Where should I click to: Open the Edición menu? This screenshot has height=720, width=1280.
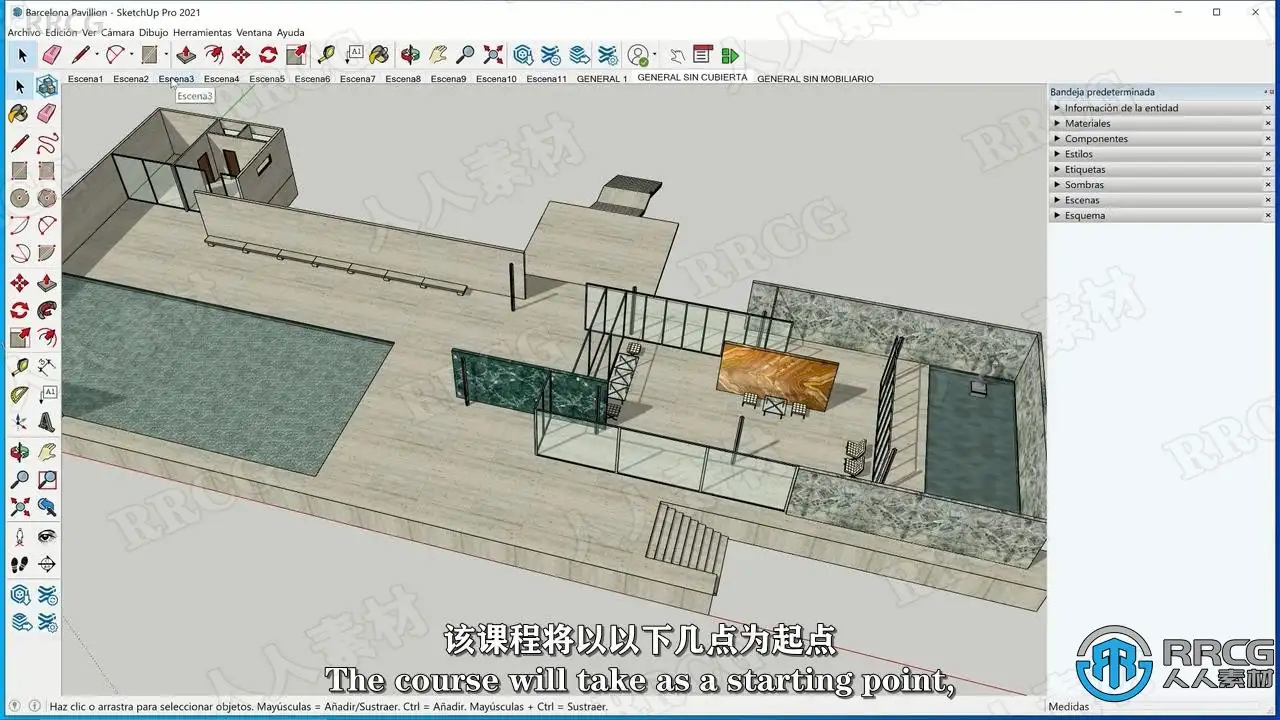(61, 33)
